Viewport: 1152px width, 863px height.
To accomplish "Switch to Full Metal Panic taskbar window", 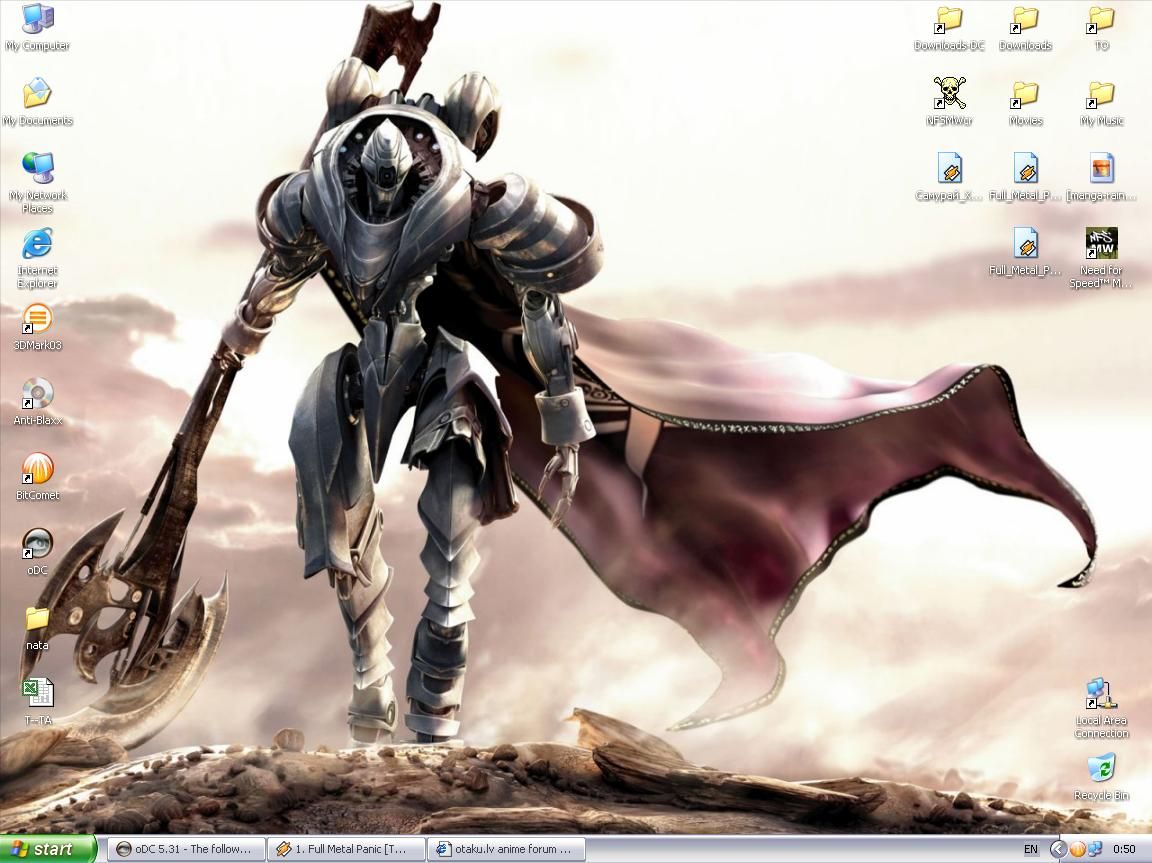I will click(x=346, y=849).
